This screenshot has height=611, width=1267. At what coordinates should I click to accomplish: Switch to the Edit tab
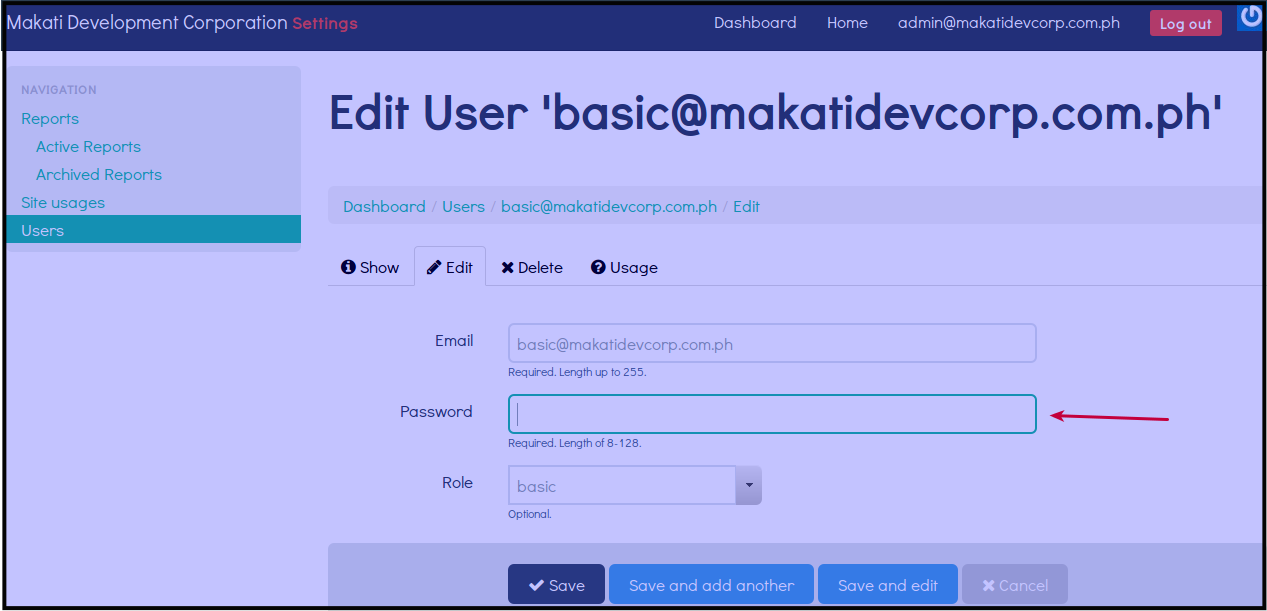450,267
